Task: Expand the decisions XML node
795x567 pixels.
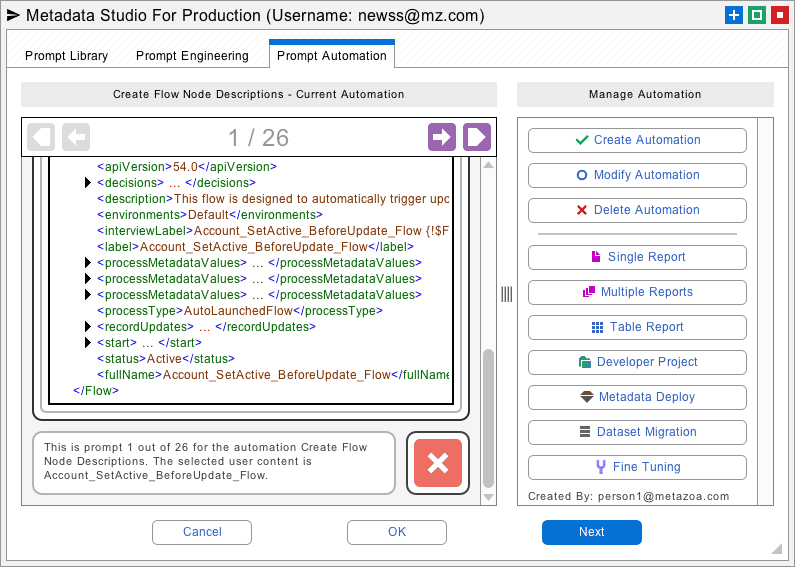Action: 88,183
